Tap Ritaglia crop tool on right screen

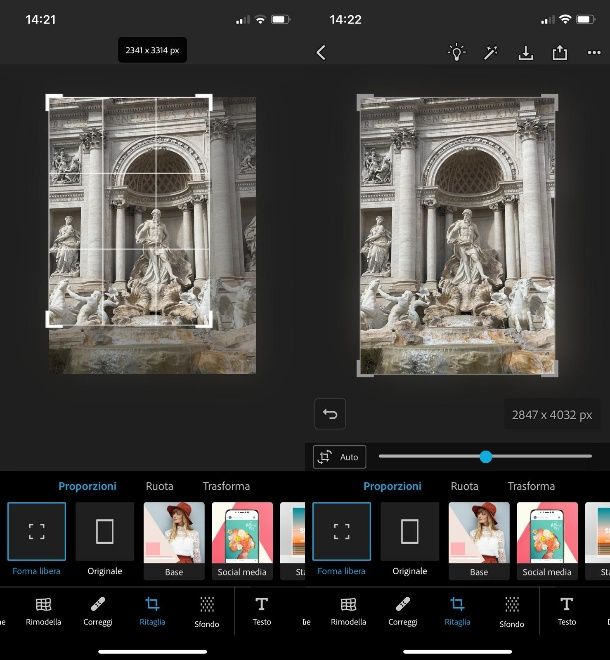click(x=457, y=612)
